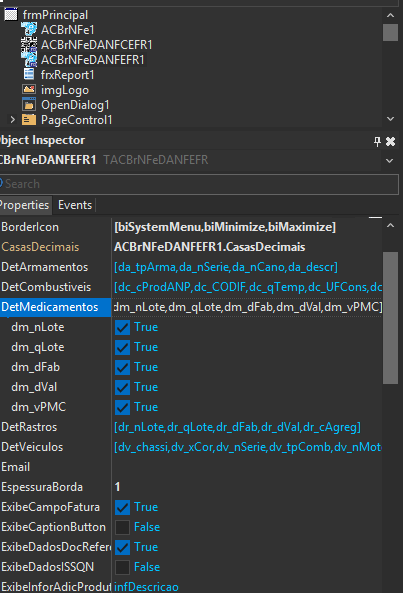Select the frmPrincipal form icon
The width and height of the screenshot is (403, 593).
coord(11,15)
